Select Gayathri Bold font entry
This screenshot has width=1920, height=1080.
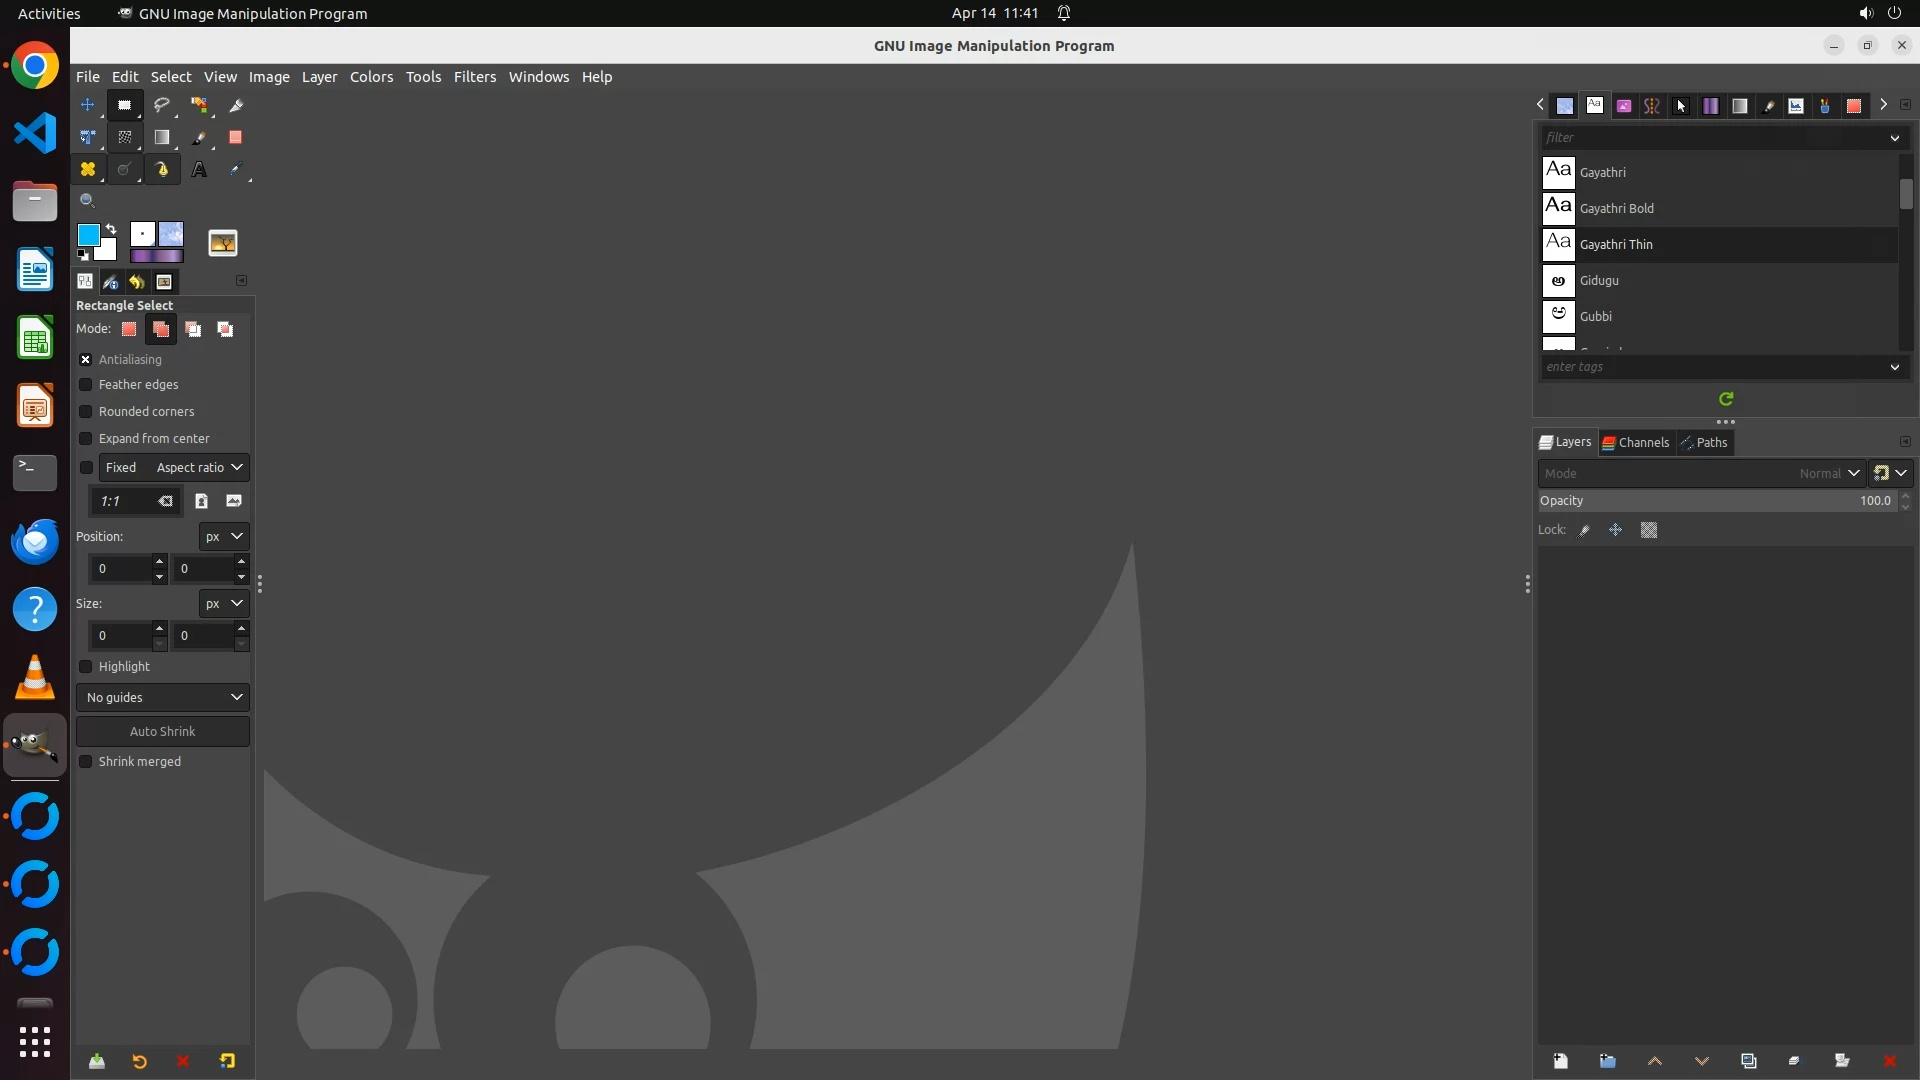click(x=1617, y=209)
